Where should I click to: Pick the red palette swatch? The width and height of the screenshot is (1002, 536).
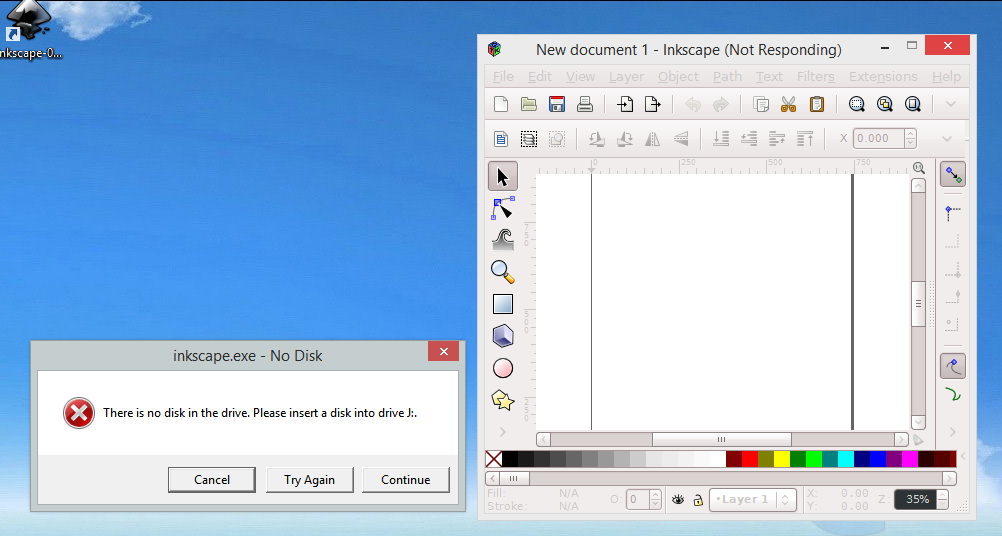click(750, 459)
